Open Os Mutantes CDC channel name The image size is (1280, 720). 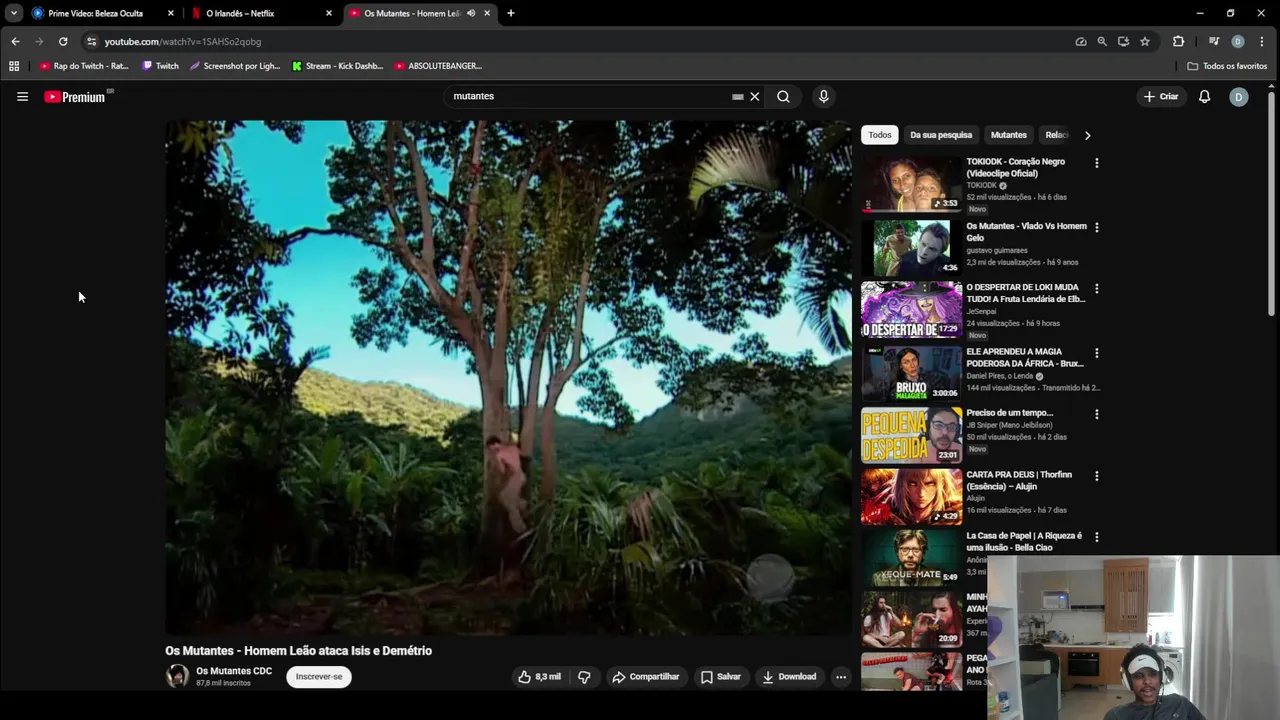pos(234,671)
